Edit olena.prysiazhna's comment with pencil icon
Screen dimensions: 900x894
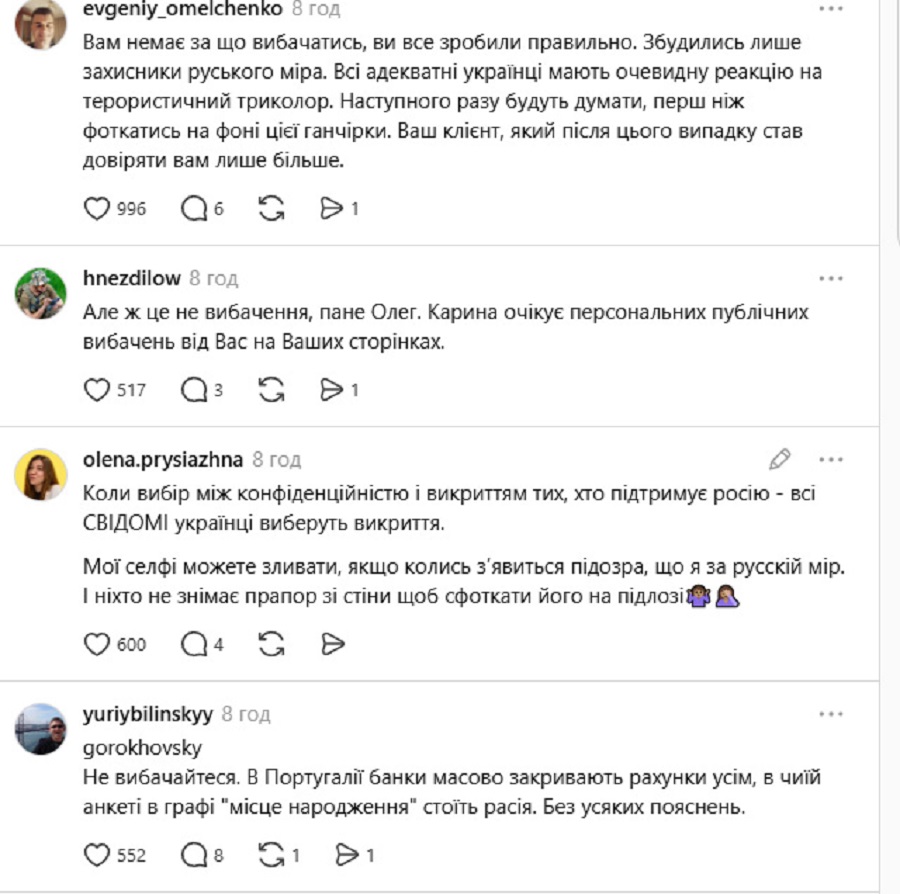coord(780,459)
